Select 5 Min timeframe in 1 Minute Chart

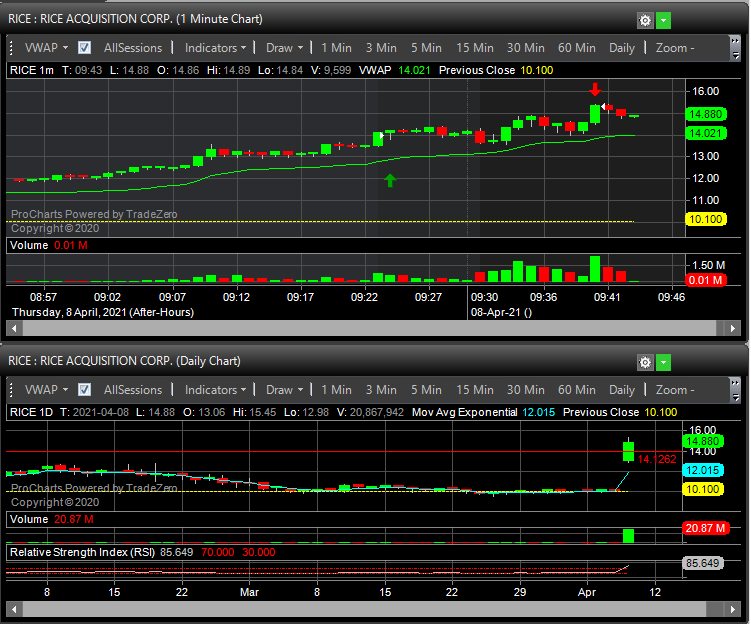point(425,48)
